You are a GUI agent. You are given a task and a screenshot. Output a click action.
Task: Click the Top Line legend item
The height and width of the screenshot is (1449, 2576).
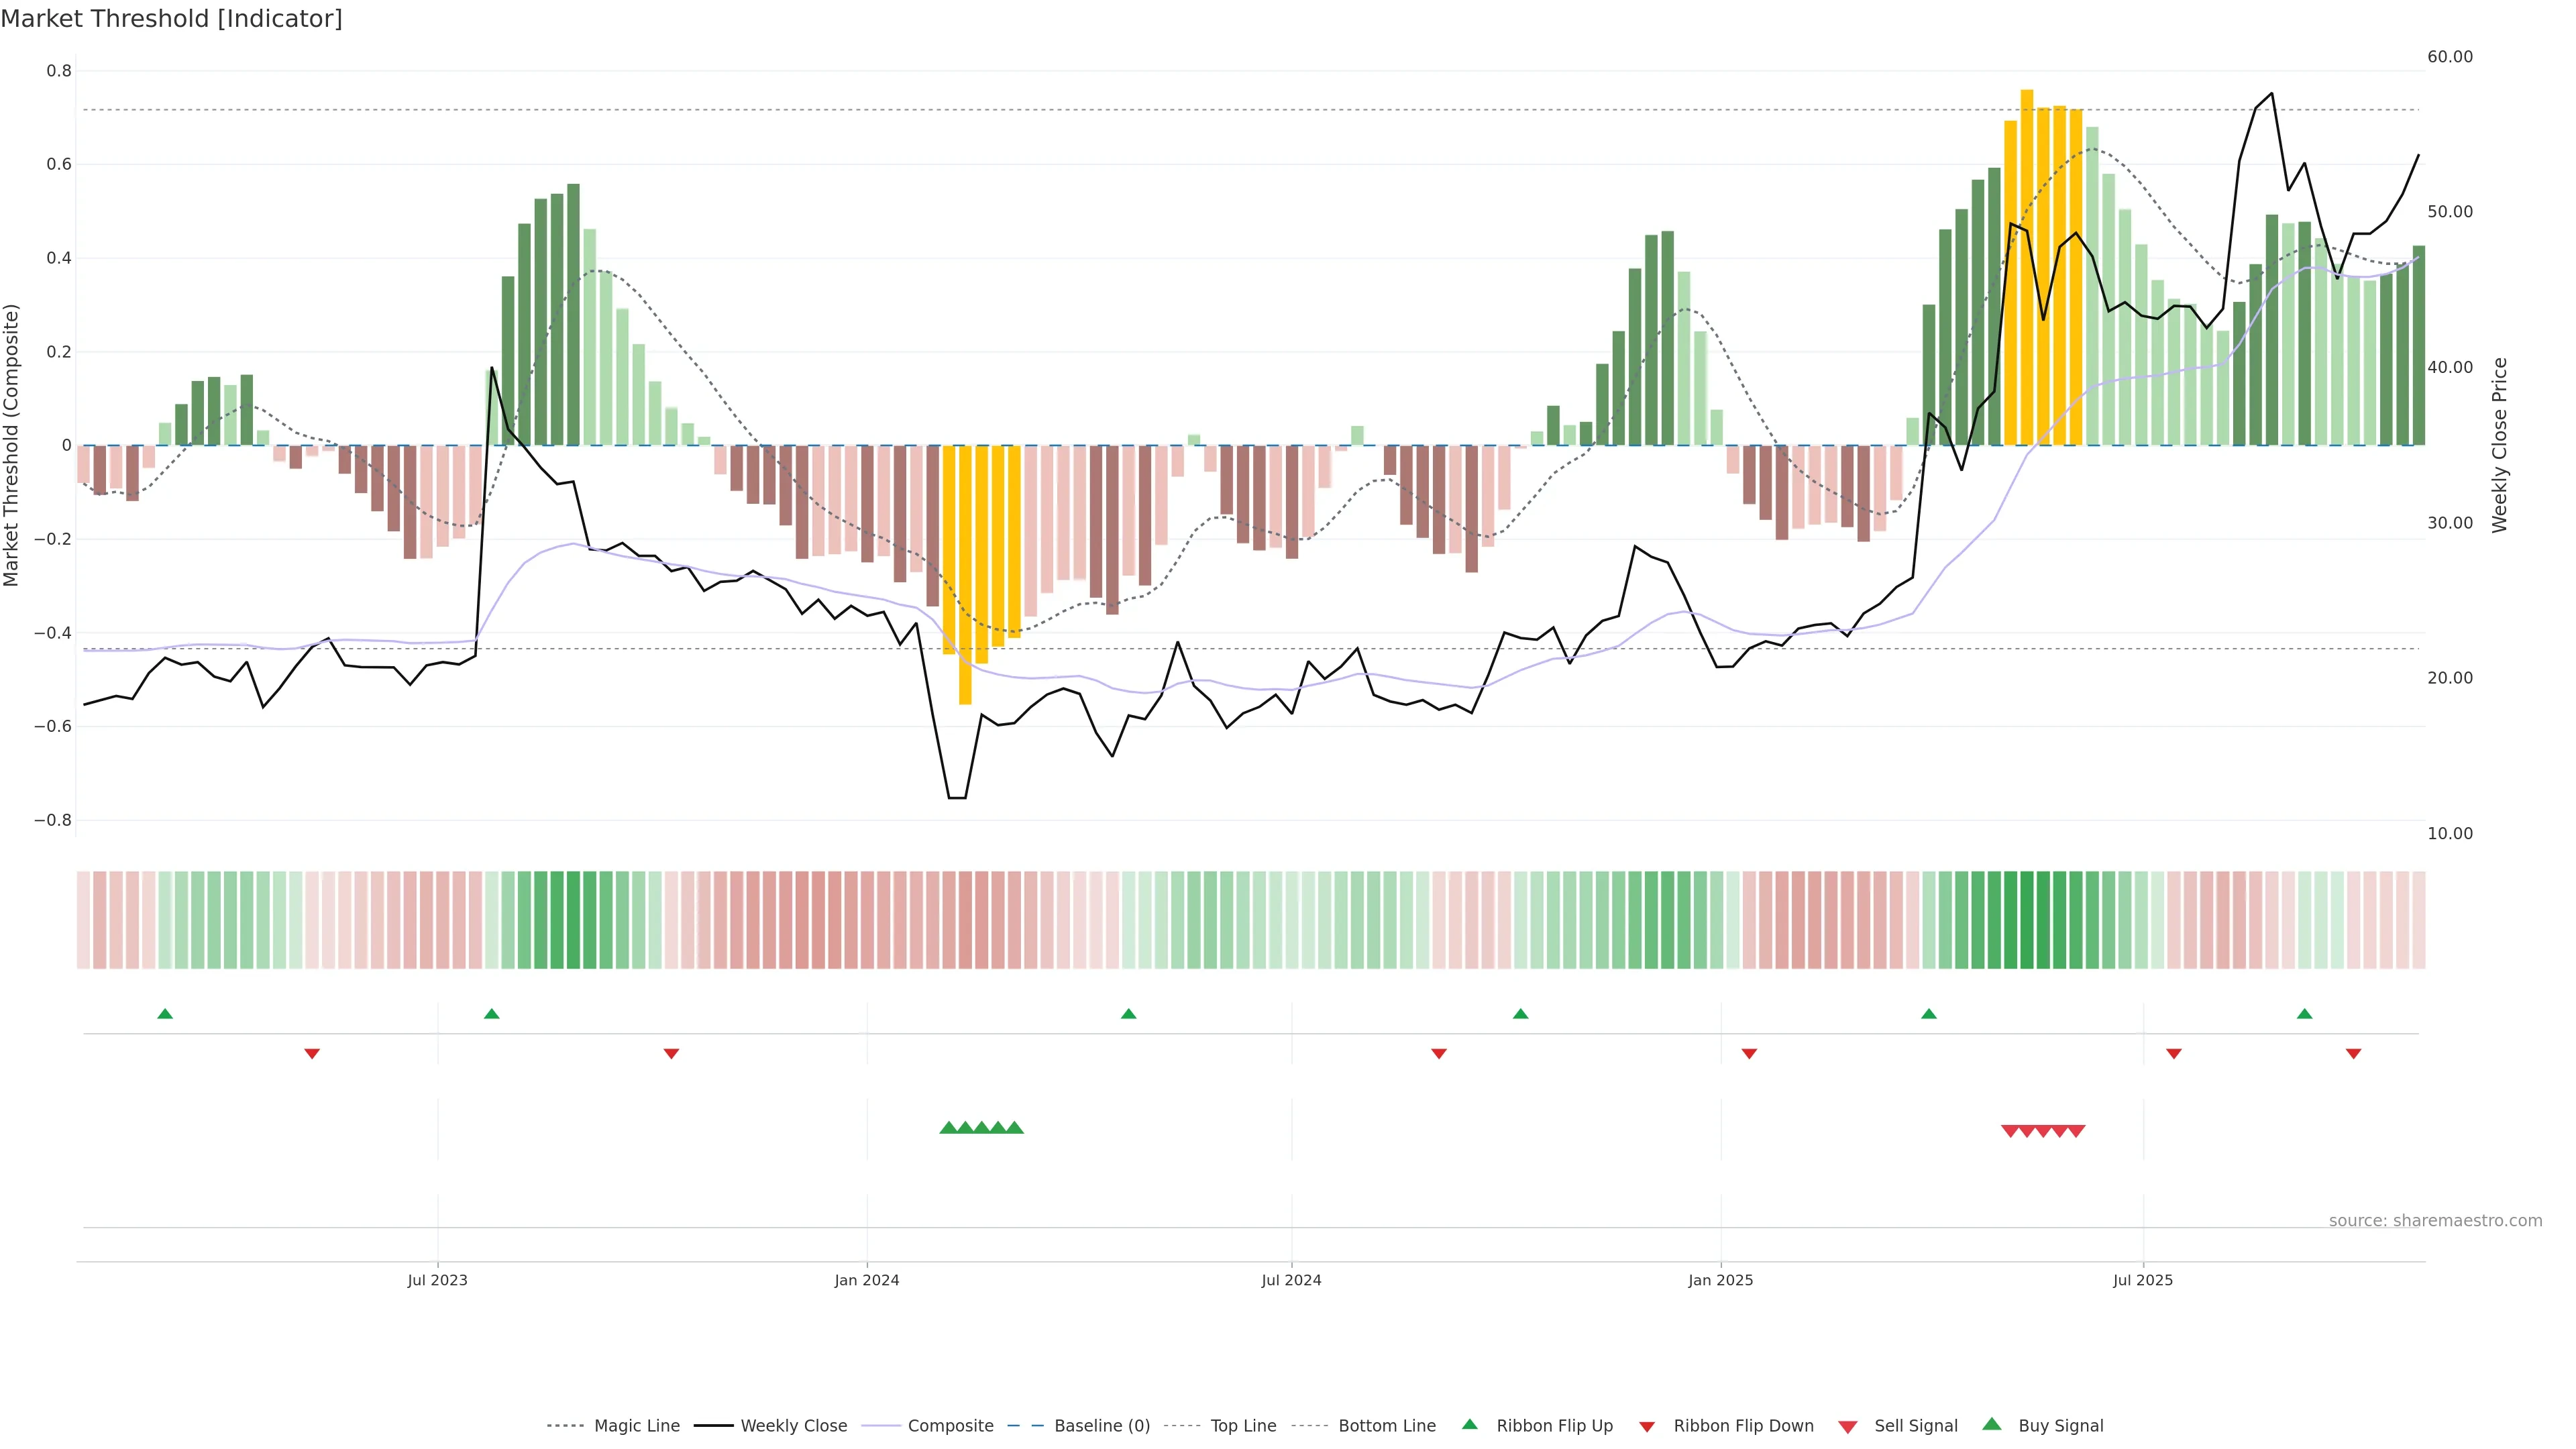[x=1243, y=1426]
